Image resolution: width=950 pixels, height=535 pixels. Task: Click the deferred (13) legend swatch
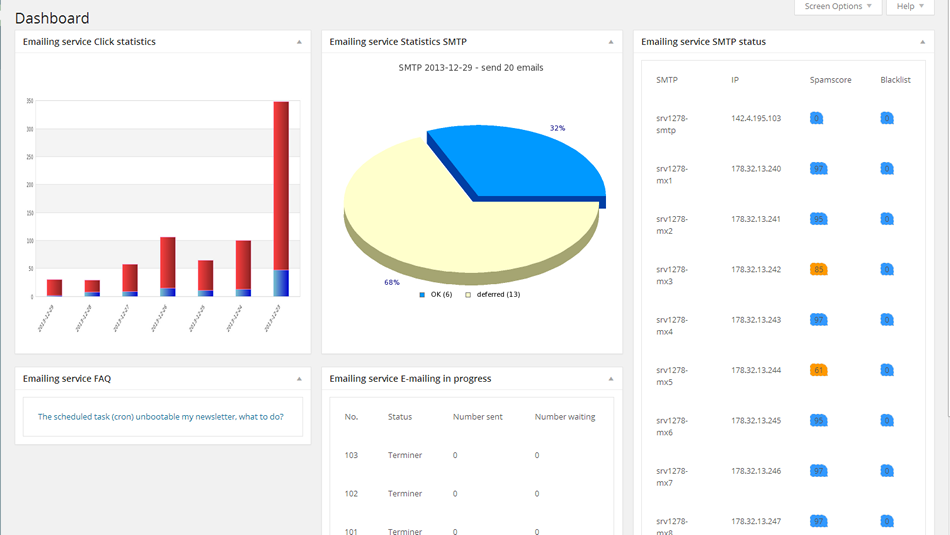(468, 295)
